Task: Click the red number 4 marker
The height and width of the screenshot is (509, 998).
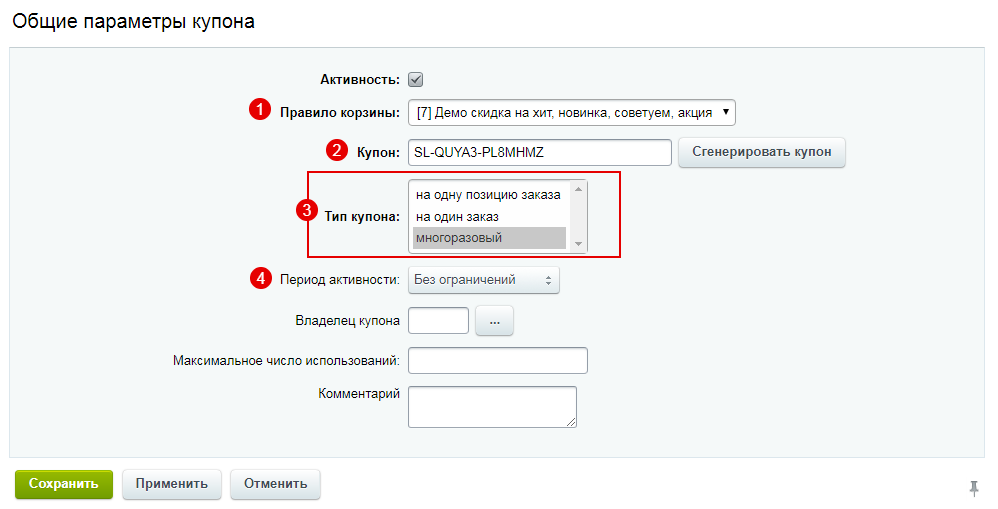Action: tap(260, 278)
